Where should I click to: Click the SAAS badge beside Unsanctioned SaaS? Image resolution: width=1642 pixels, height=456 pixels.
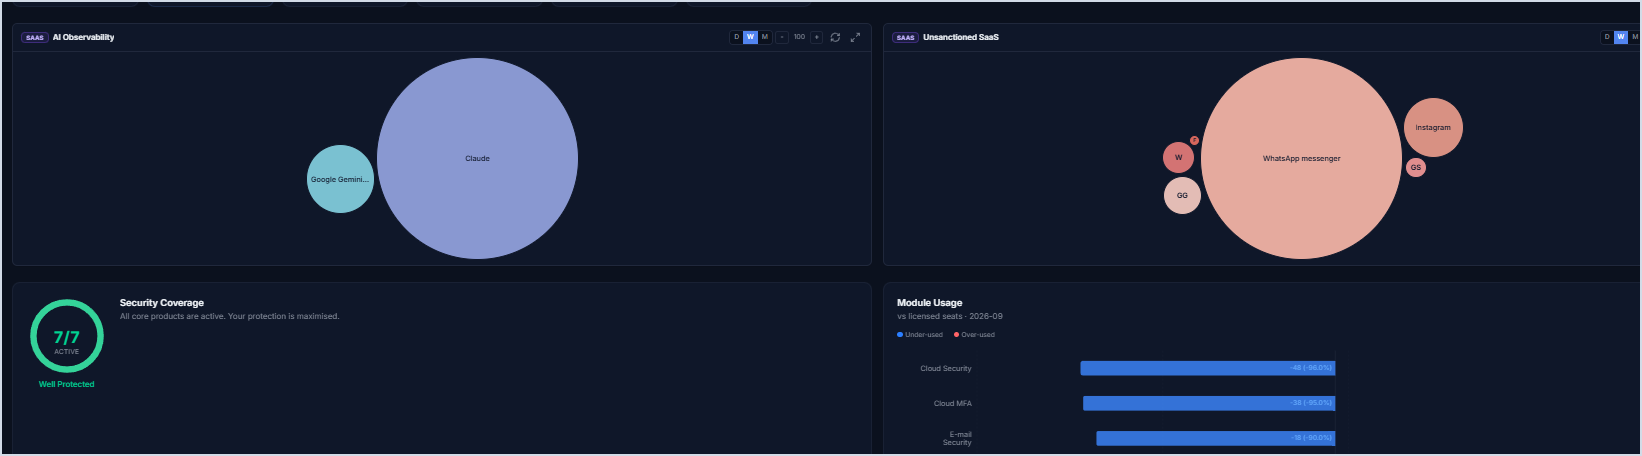point(906,37)
